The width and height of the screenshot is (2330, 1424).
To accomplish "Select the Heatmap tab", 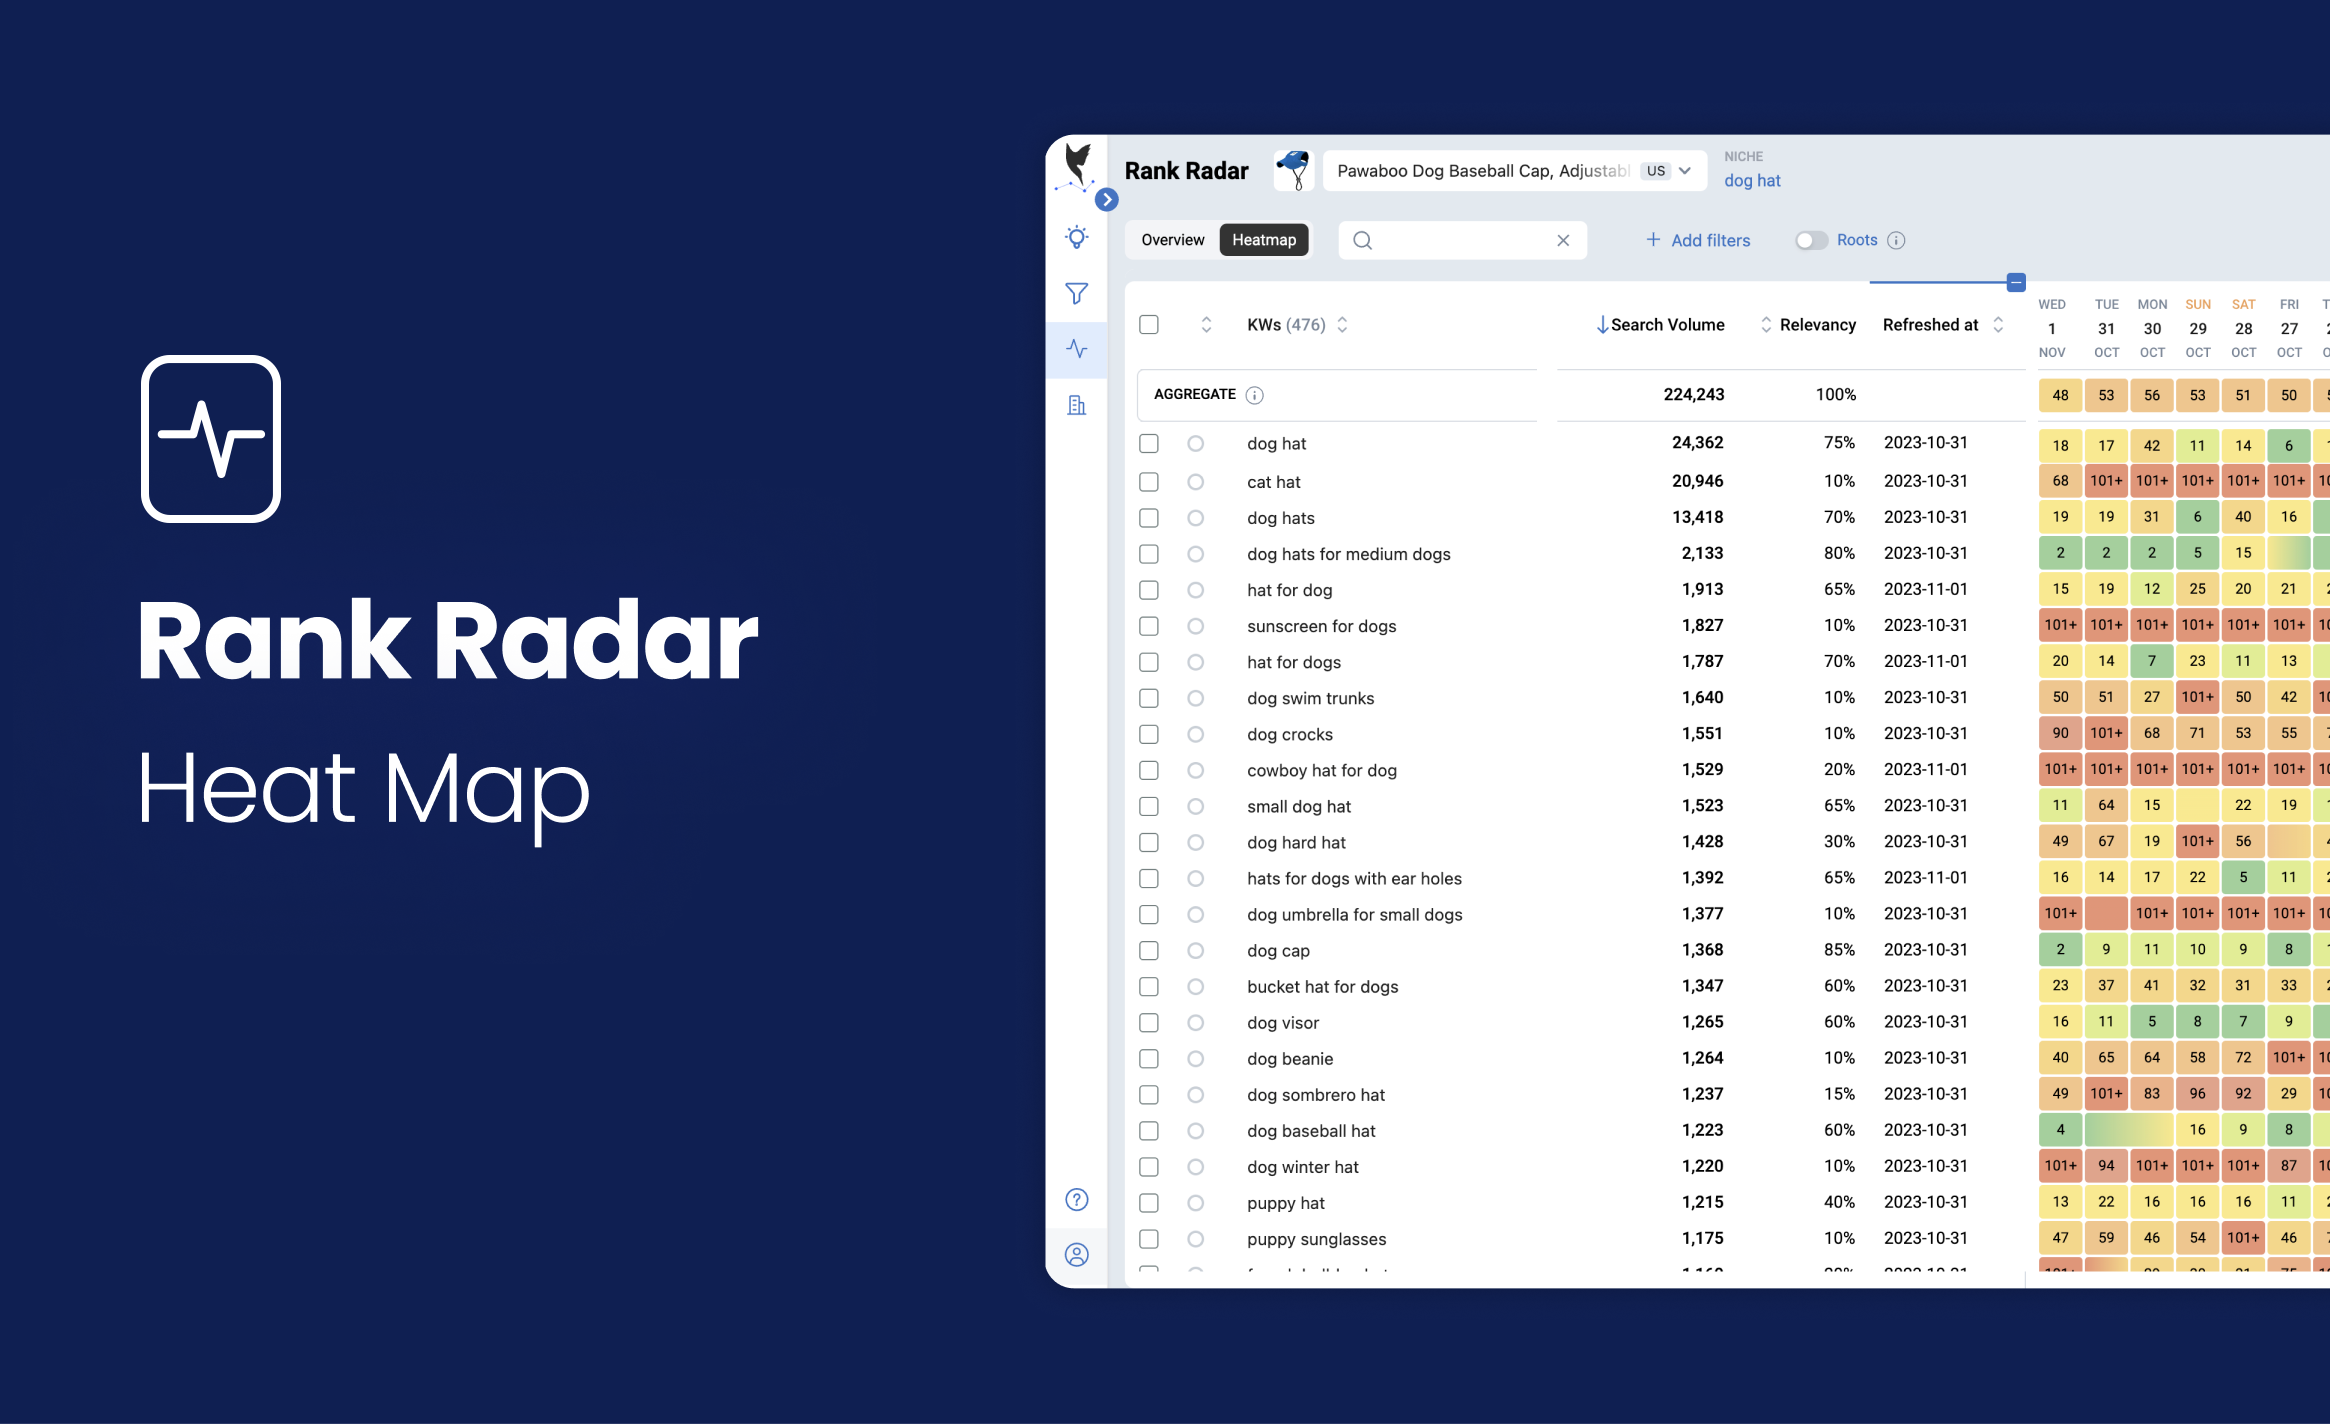I will (x=1267, y=240).
